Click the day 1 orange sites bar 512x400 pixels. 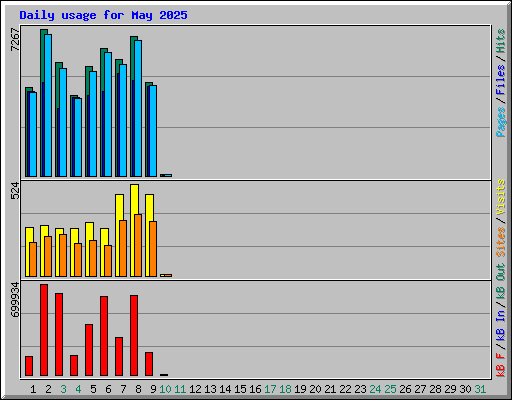pos(33,259)
